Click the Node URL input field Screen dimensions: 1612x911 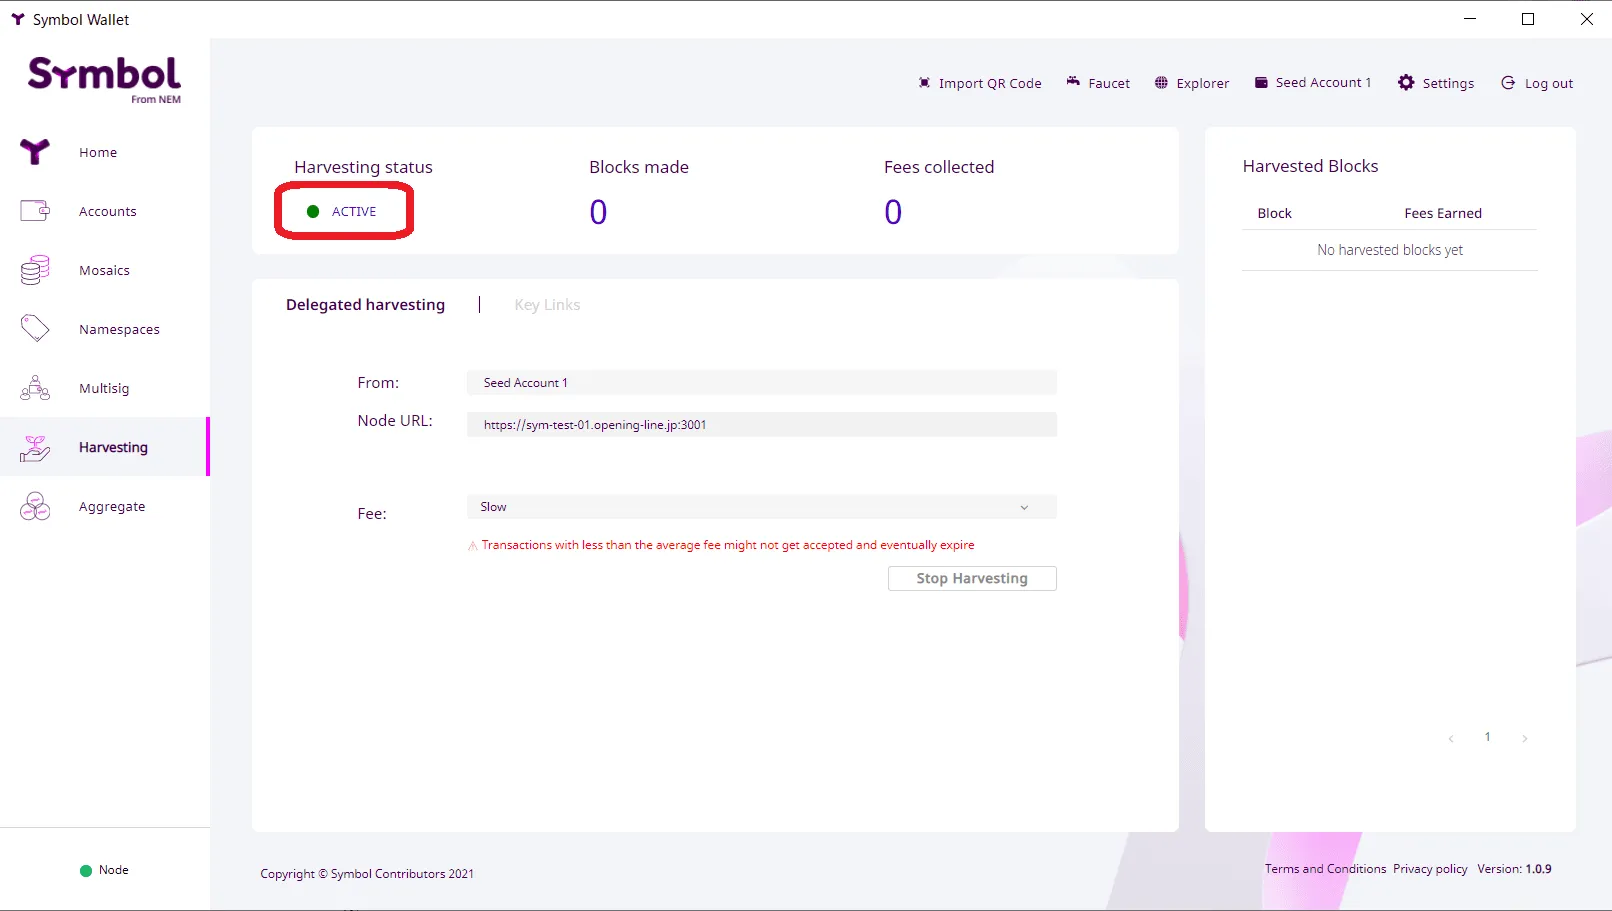[761, 425]
